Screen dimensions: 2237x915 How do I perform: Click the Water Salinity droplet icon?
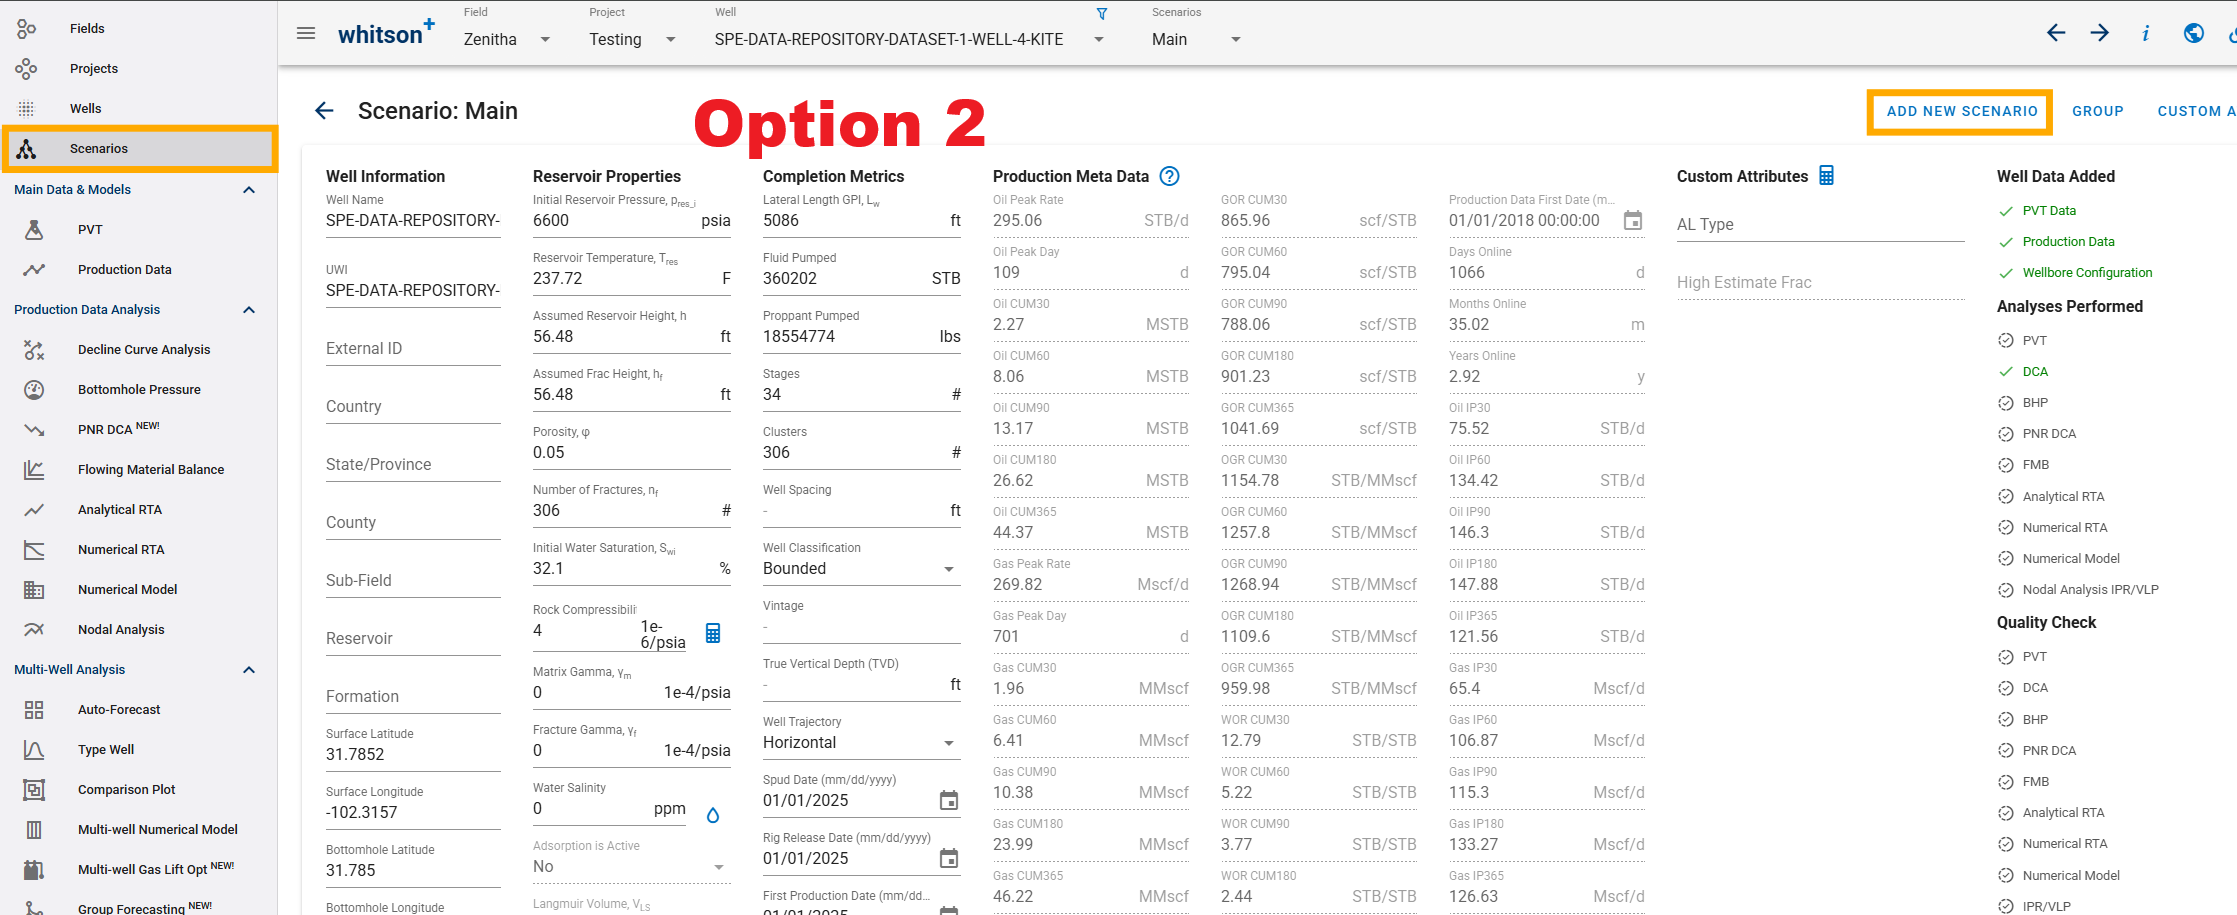tap(713, 815)
